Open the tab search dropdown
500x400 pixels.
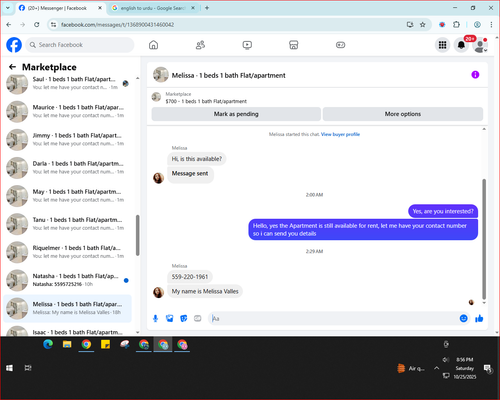pyautogui.click(x=8, y=8)
